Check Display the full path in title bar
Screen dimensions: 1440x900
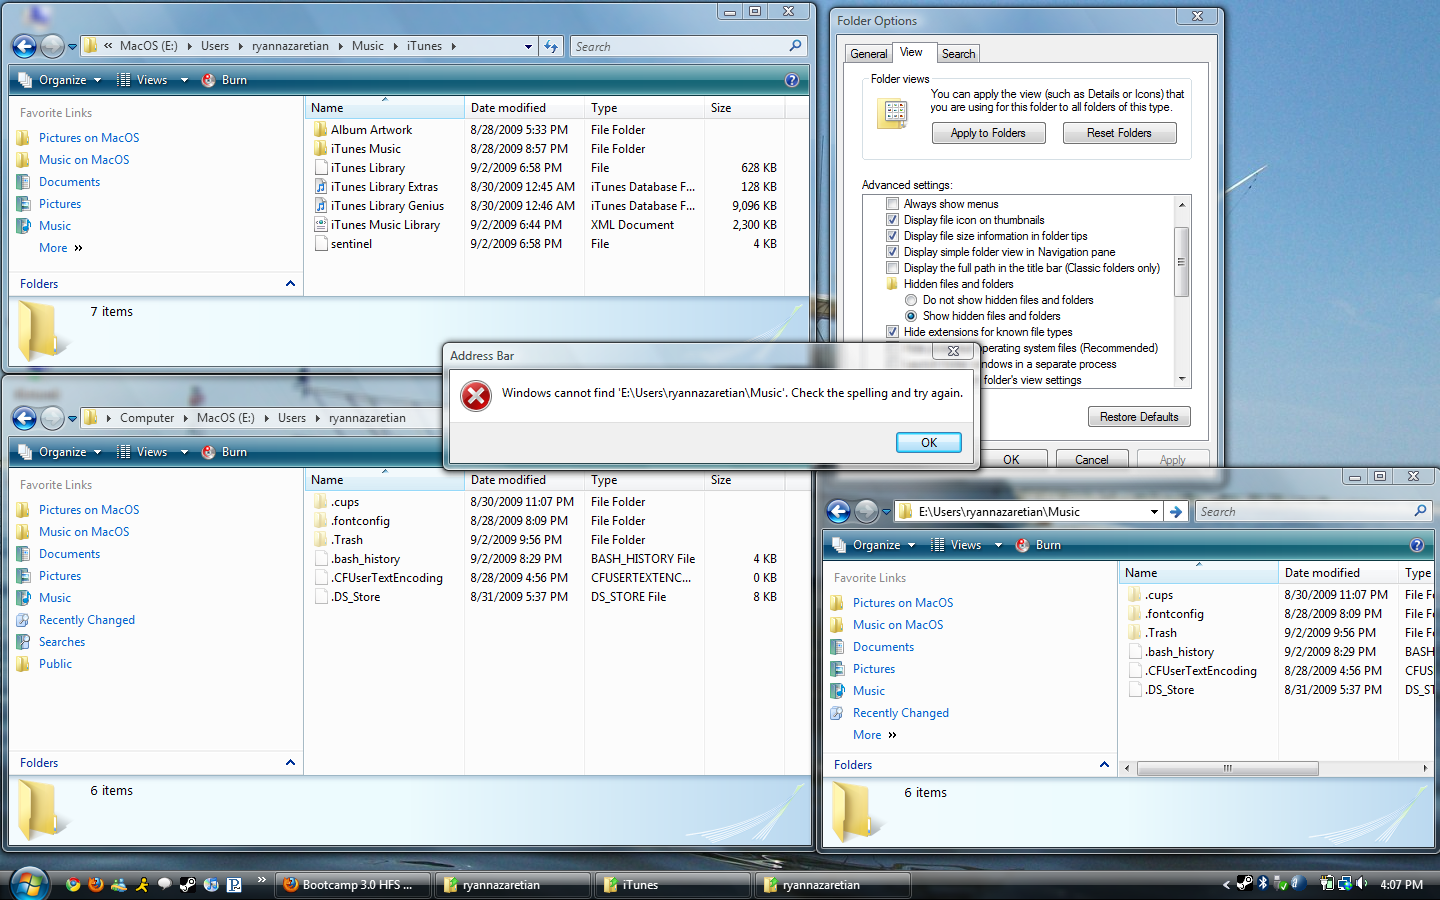[x=892, y=268]
